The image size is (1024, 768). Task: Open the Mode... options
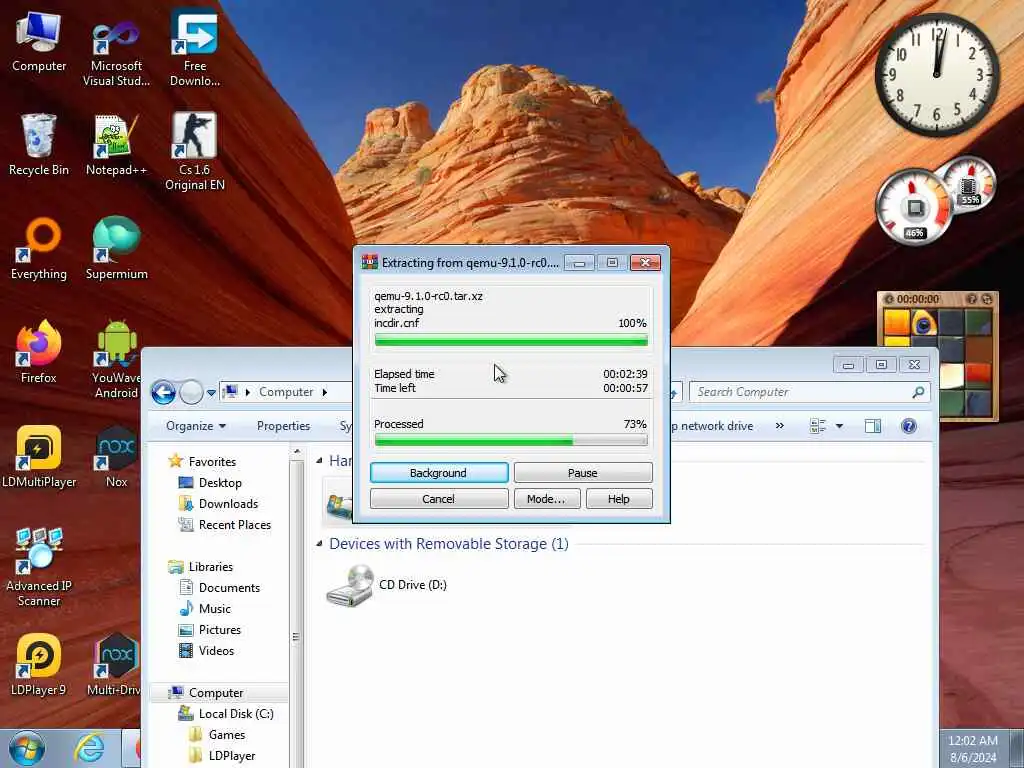546,499
